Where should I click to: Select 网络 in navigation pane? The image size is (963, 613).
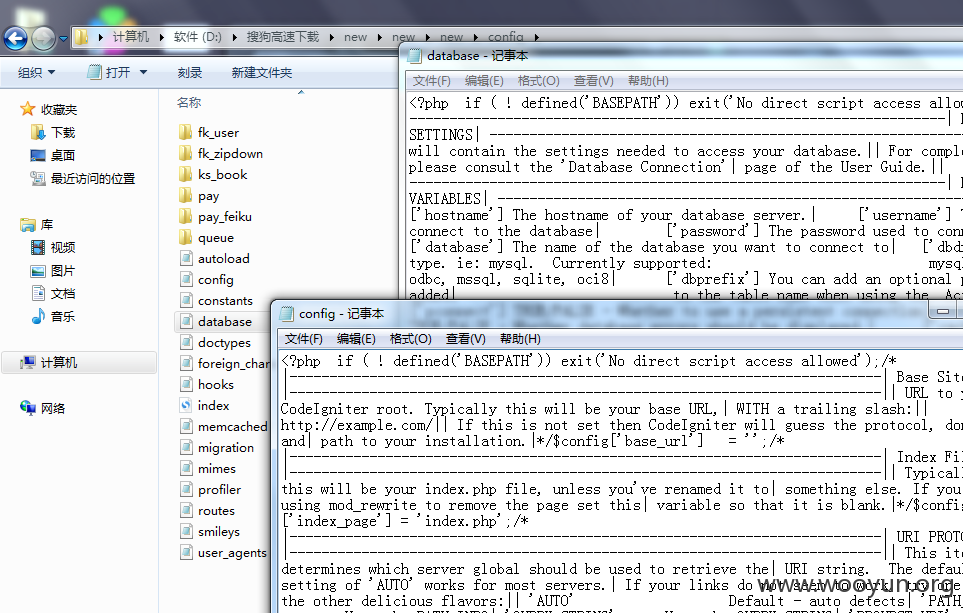pos(42,408)
